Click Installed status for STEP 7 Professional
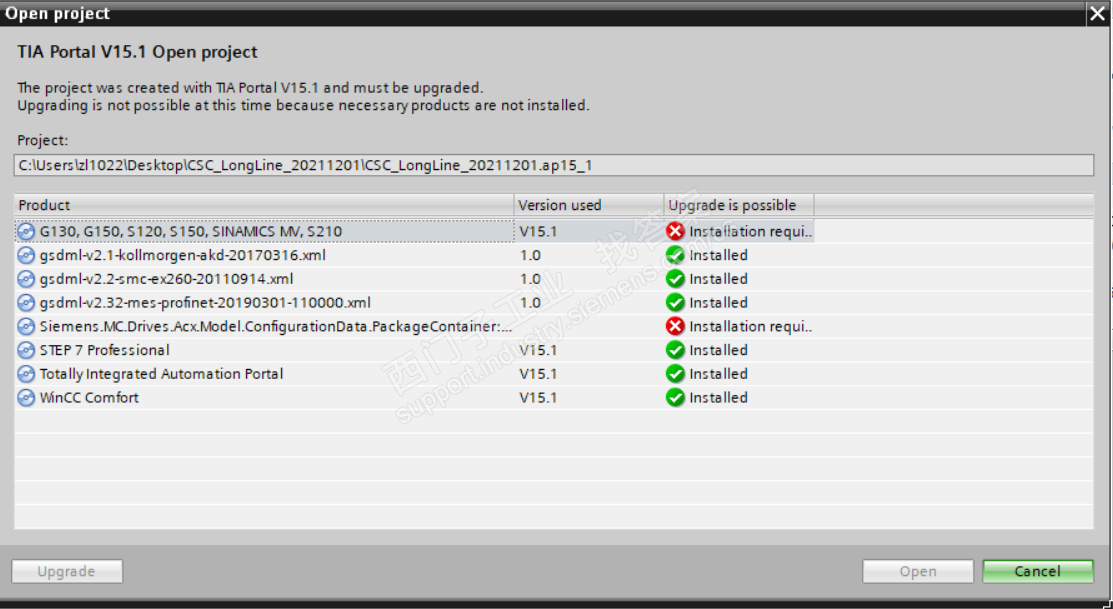1113x609 pixels. pyautogui.click(x=718, y=351)
